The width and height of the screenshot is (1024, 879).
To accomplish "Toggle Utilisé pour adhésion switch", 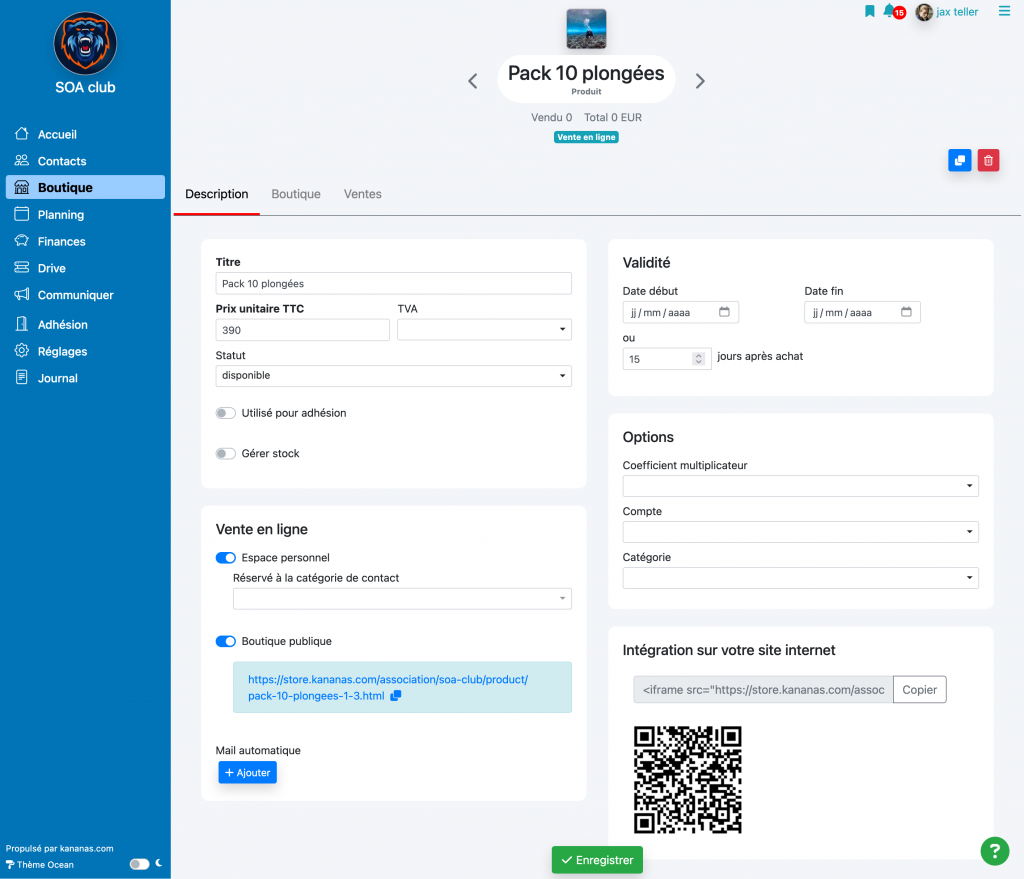I will click(x=225, y=413).
